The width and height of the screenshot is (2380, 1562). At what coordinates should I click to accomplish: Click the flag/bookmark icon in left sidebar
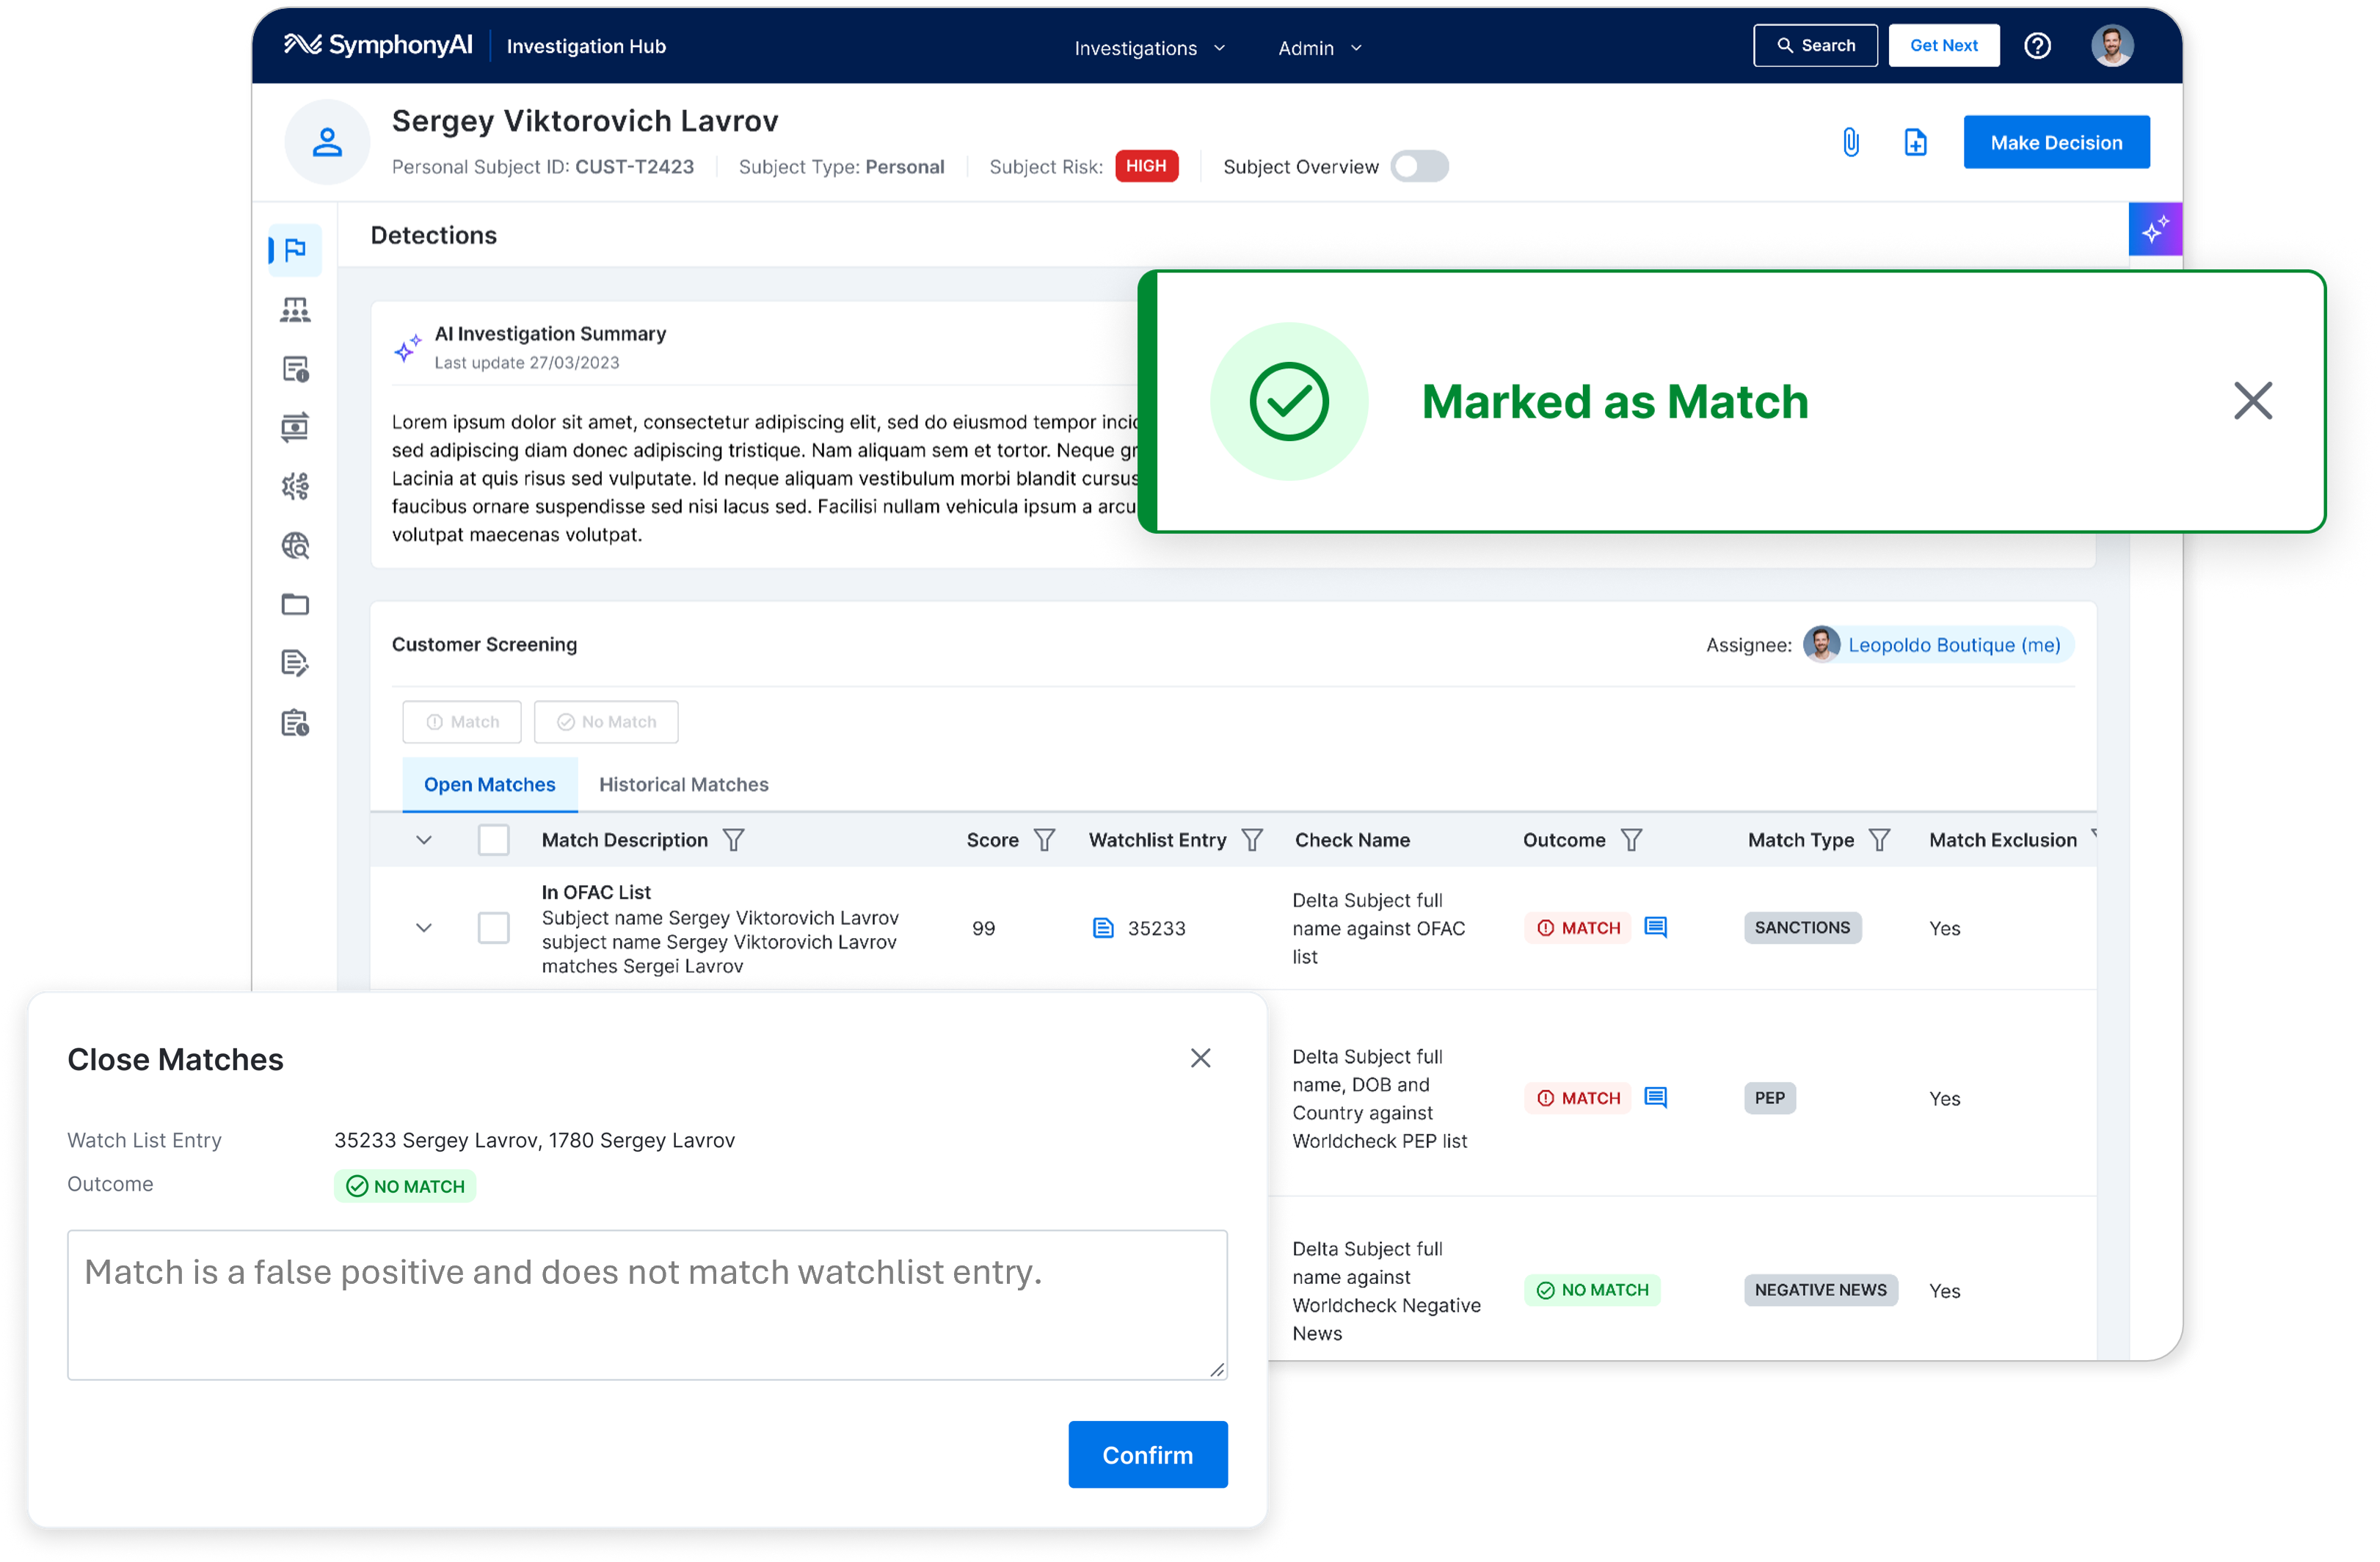coord(294,246)
